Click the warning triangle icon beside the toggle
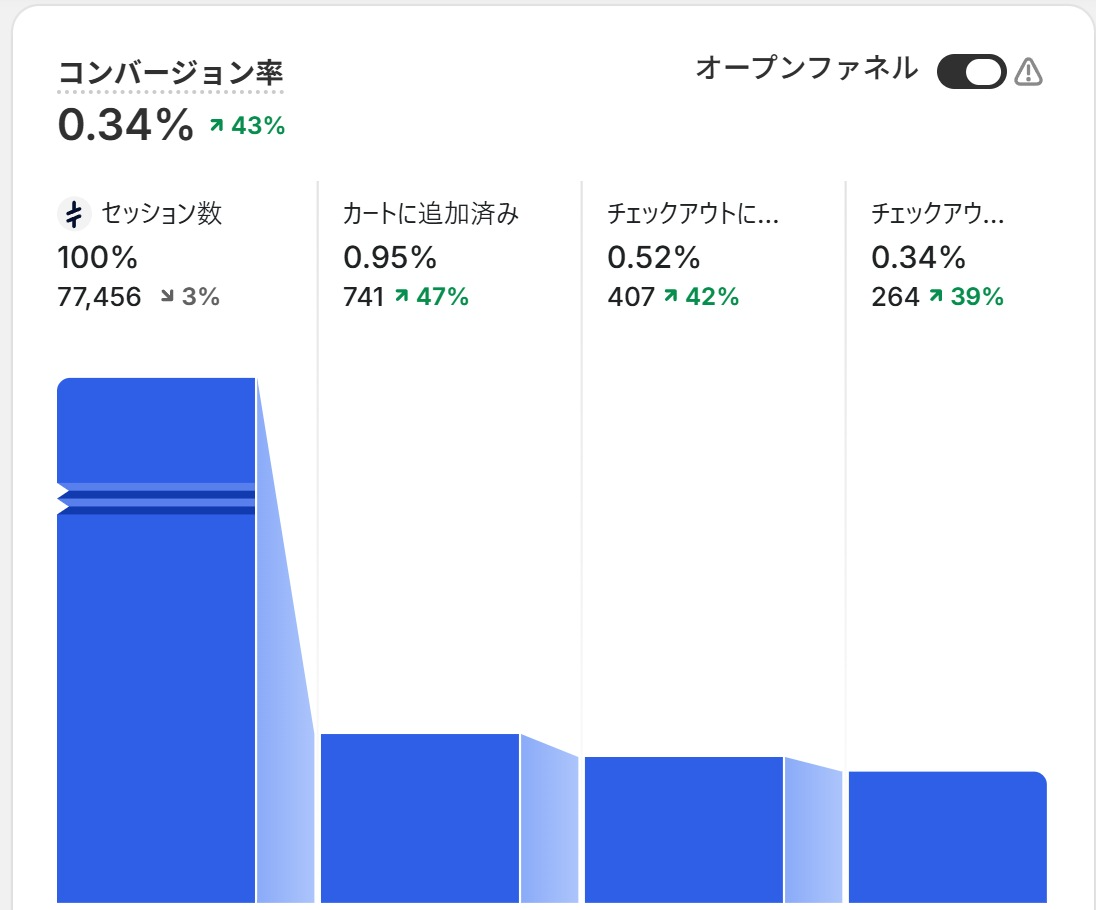 tap(1028, 72)
